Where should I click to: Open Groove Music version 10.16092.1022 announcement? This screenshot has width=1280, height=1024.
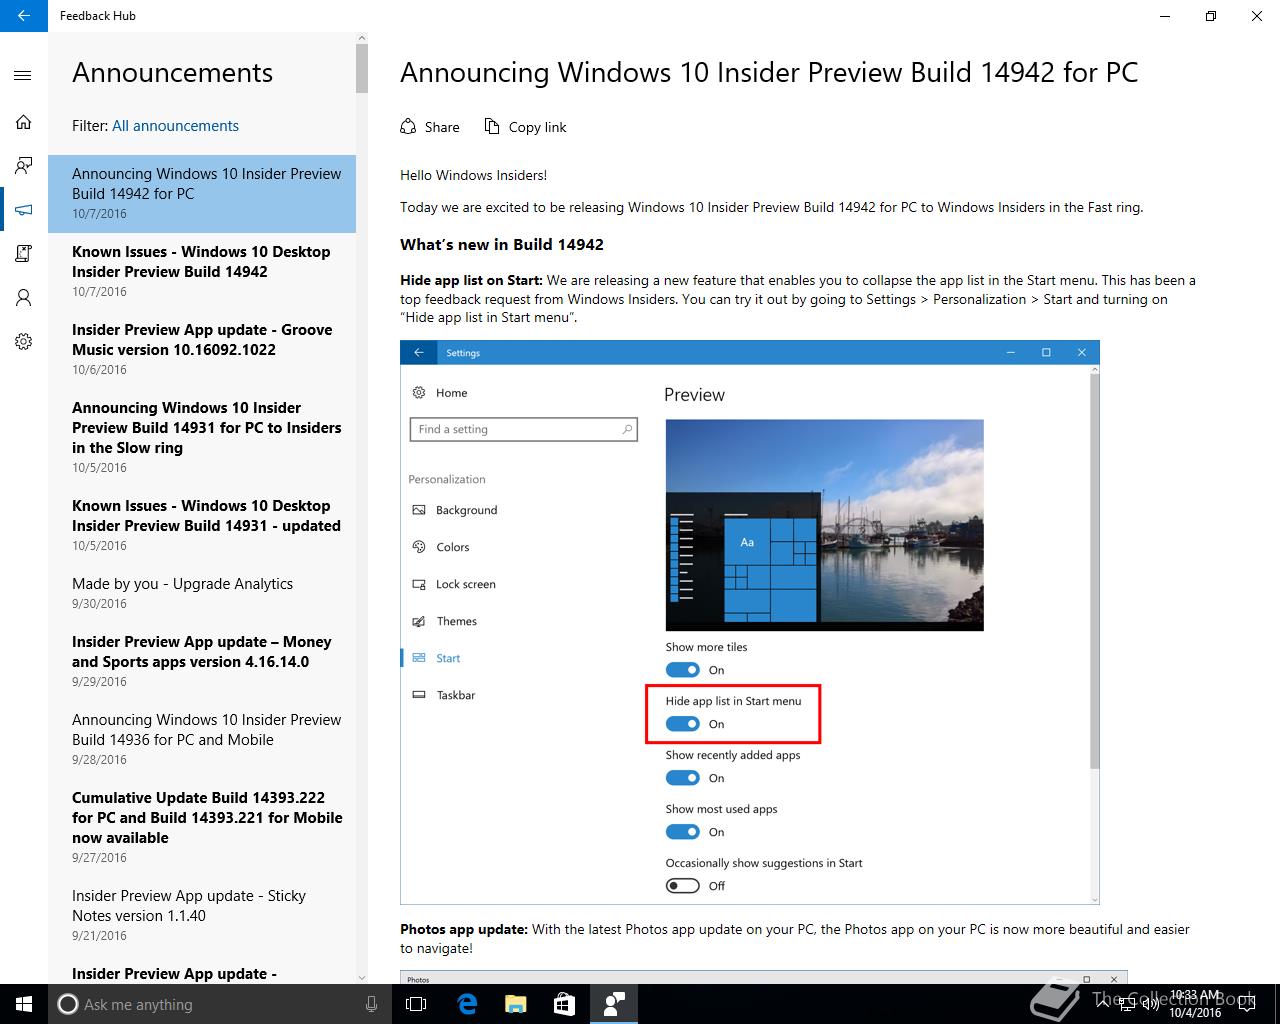(202, 350)
